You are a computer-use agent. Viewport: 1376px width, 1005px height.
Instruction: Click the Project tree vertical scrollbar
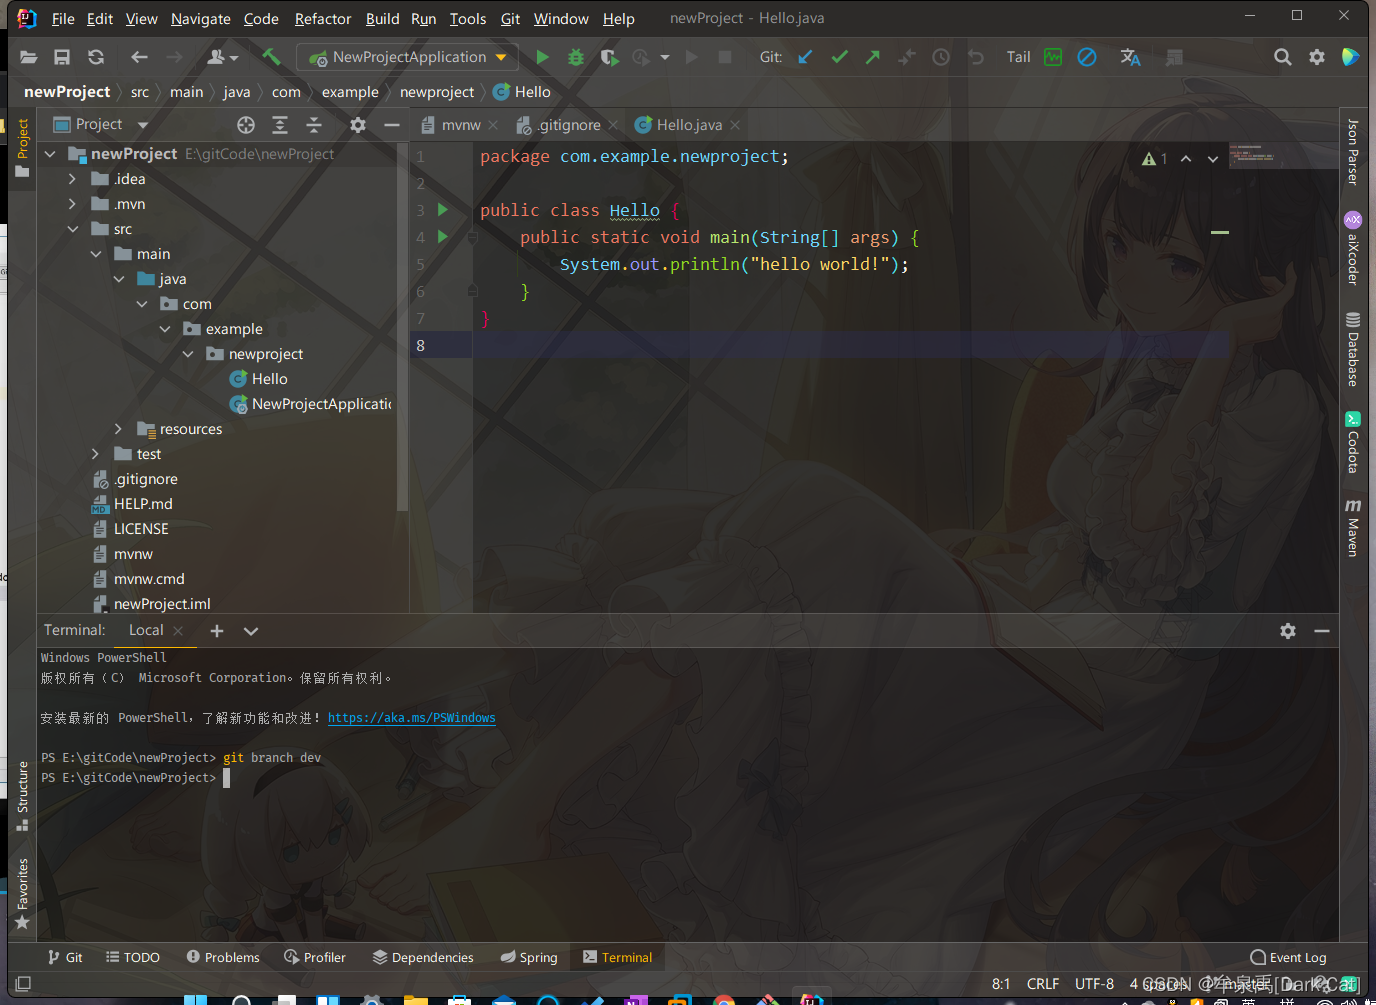click(402, 327)
